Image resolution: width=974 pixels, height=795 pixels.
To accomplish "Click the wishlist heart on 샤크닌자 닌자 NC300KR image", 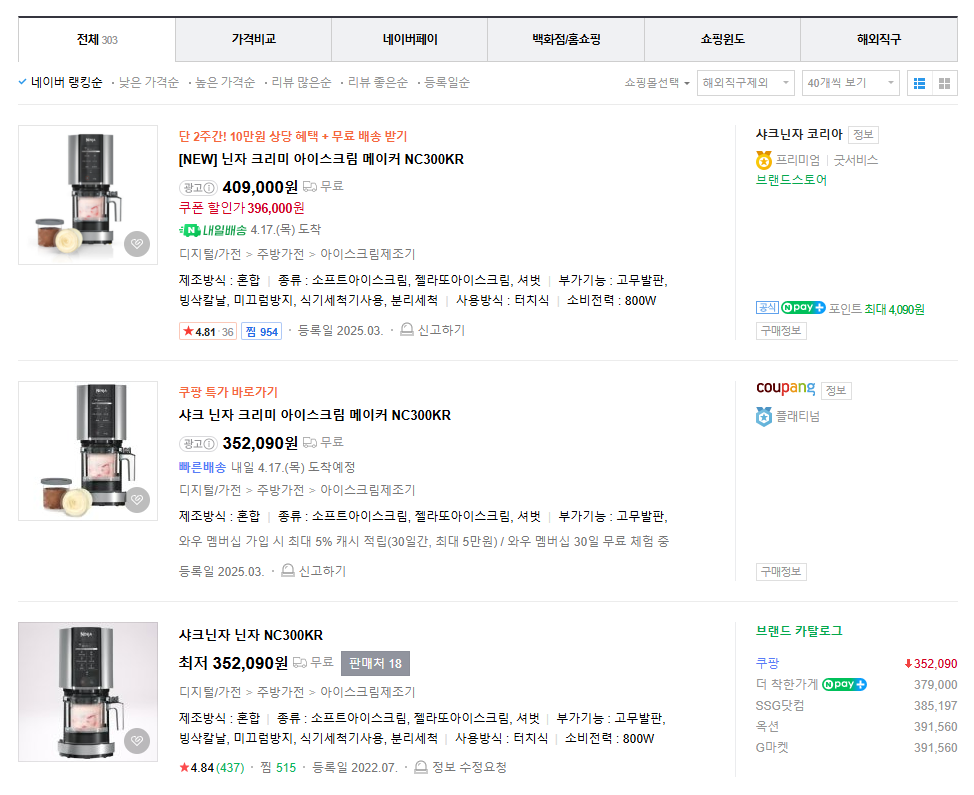I will pyautogui.click(x=137, y=740).
